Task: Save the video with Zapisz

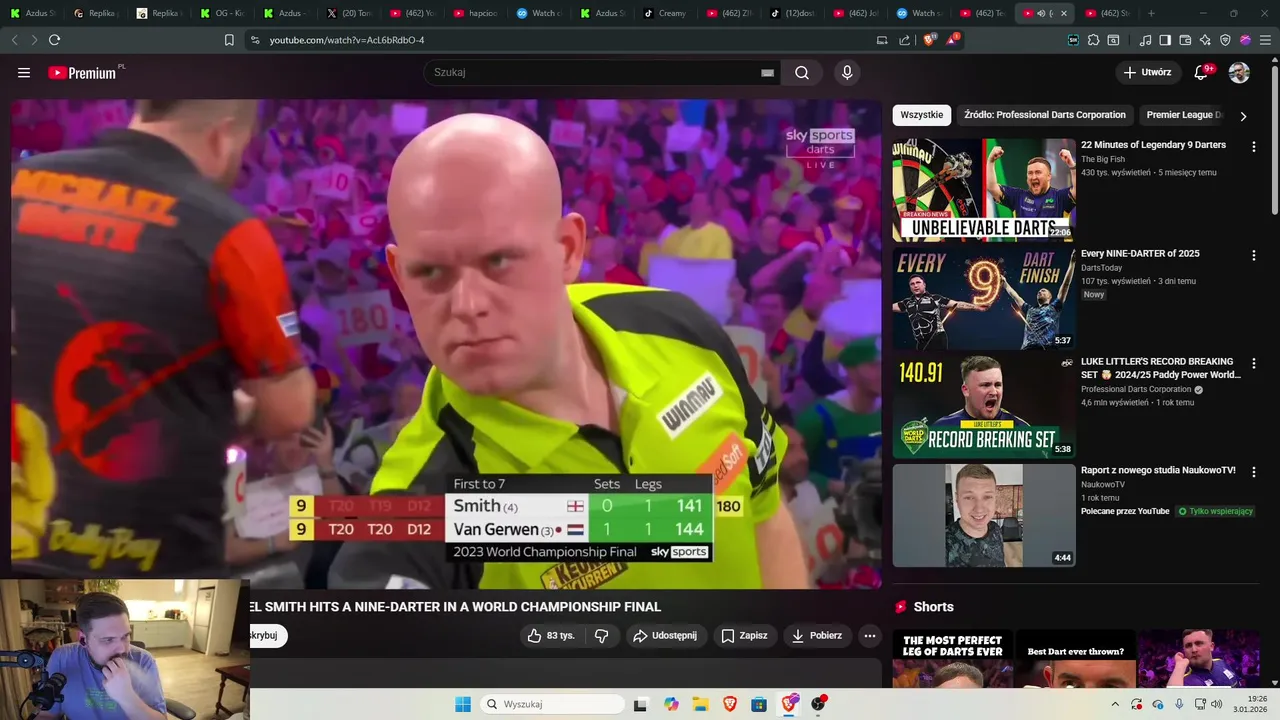Action: (x=745, y=636)
